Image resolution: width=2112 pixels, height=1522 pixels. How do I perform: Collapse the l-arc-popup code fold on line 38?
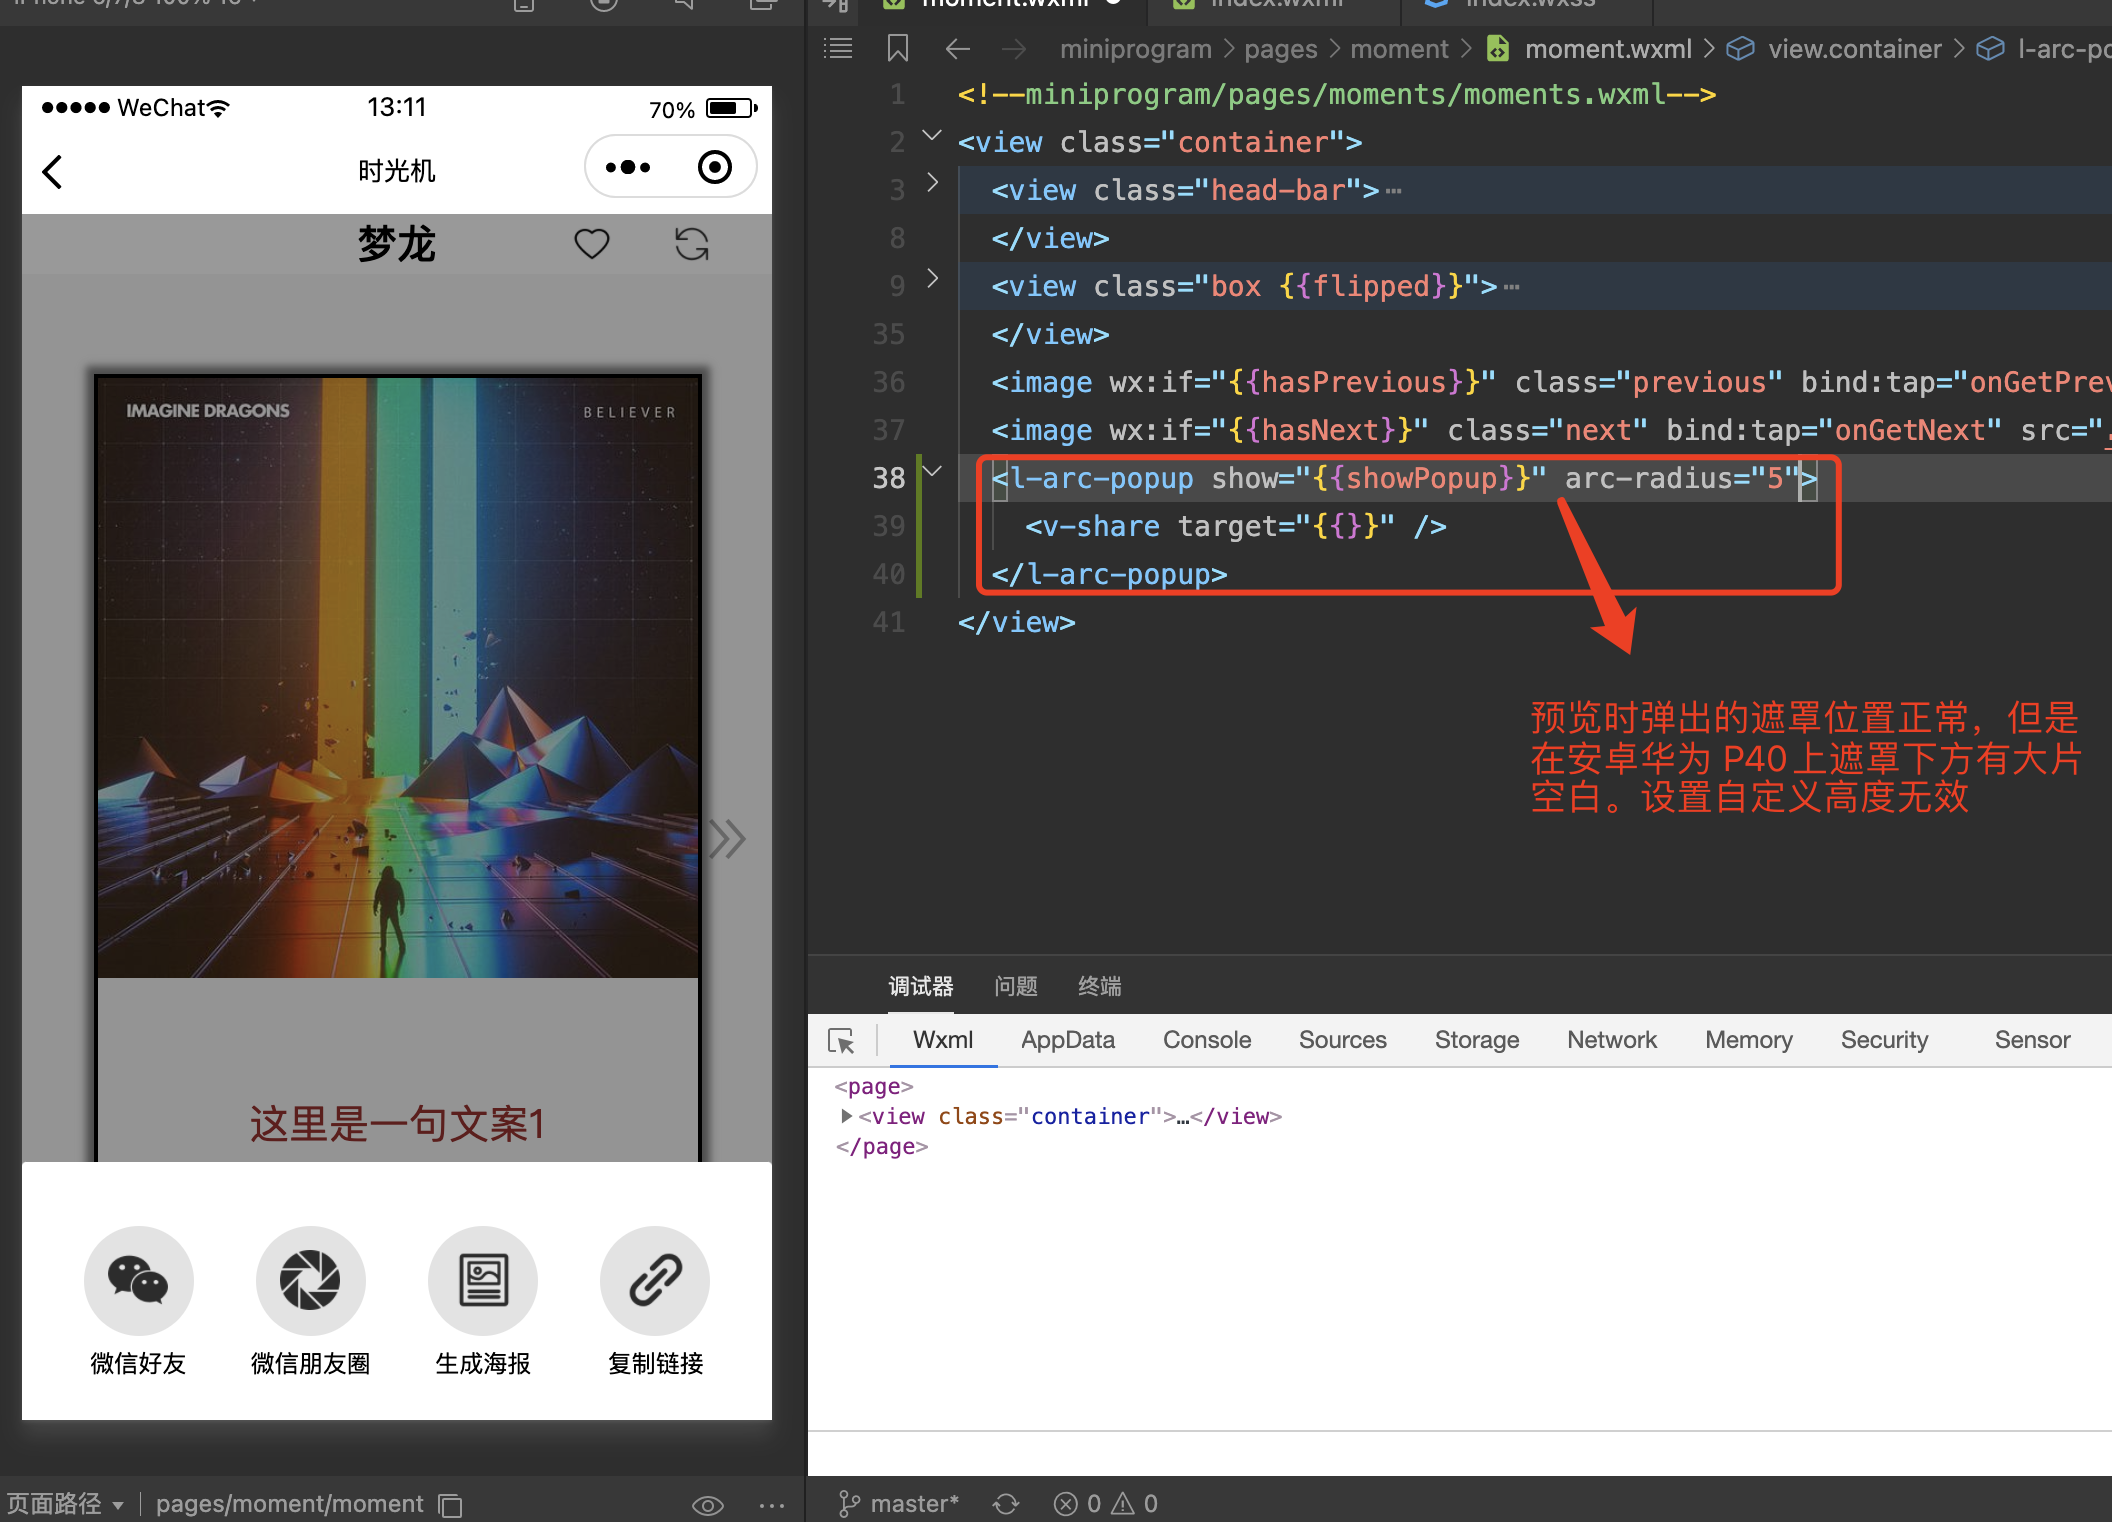(x=933, y=470)
